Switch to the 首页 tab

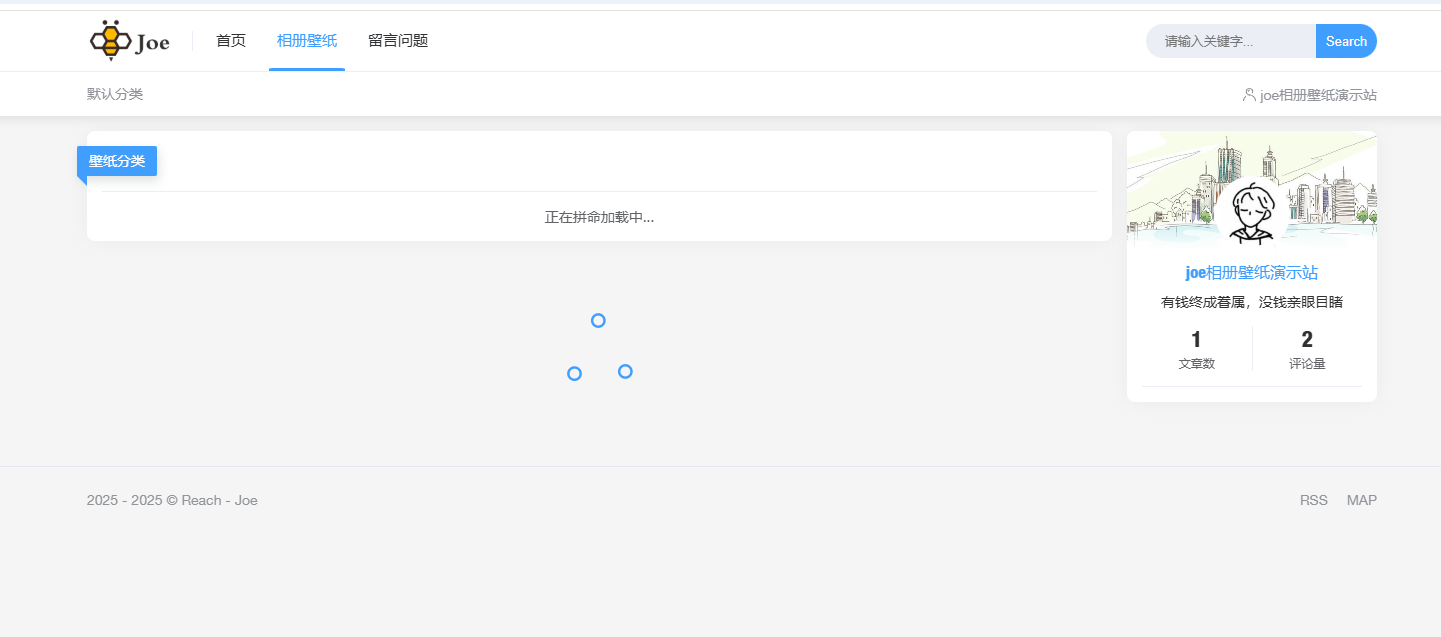tap(230, 40)
